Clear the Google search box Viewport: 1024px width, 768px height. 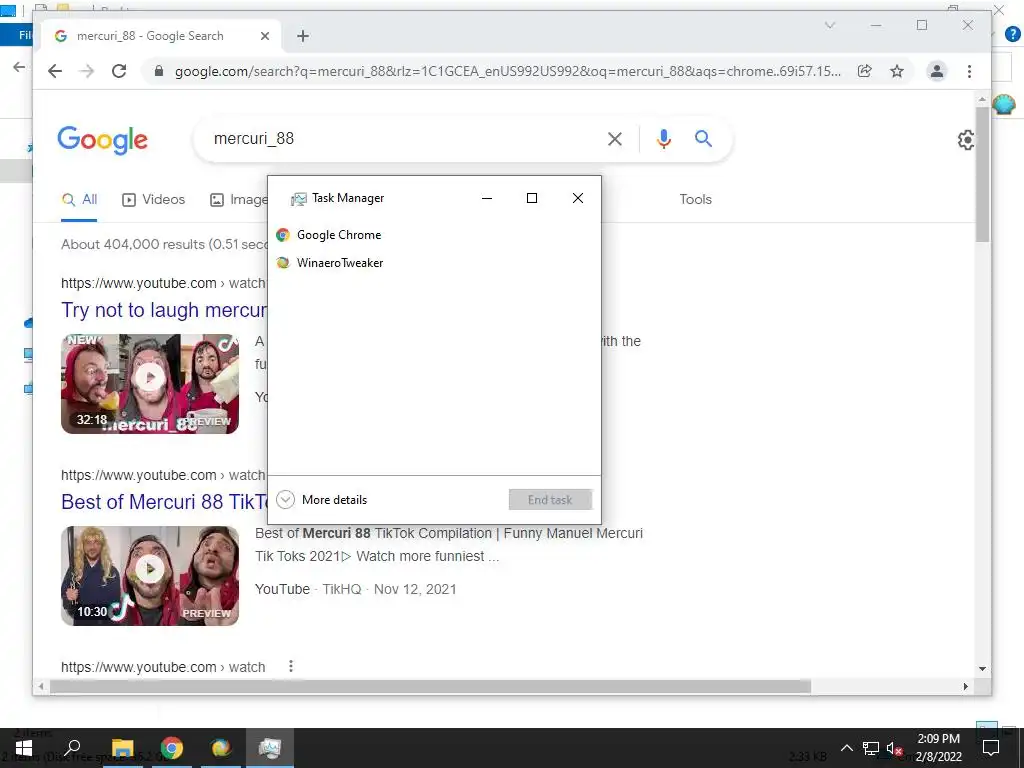tap(615, 138)
